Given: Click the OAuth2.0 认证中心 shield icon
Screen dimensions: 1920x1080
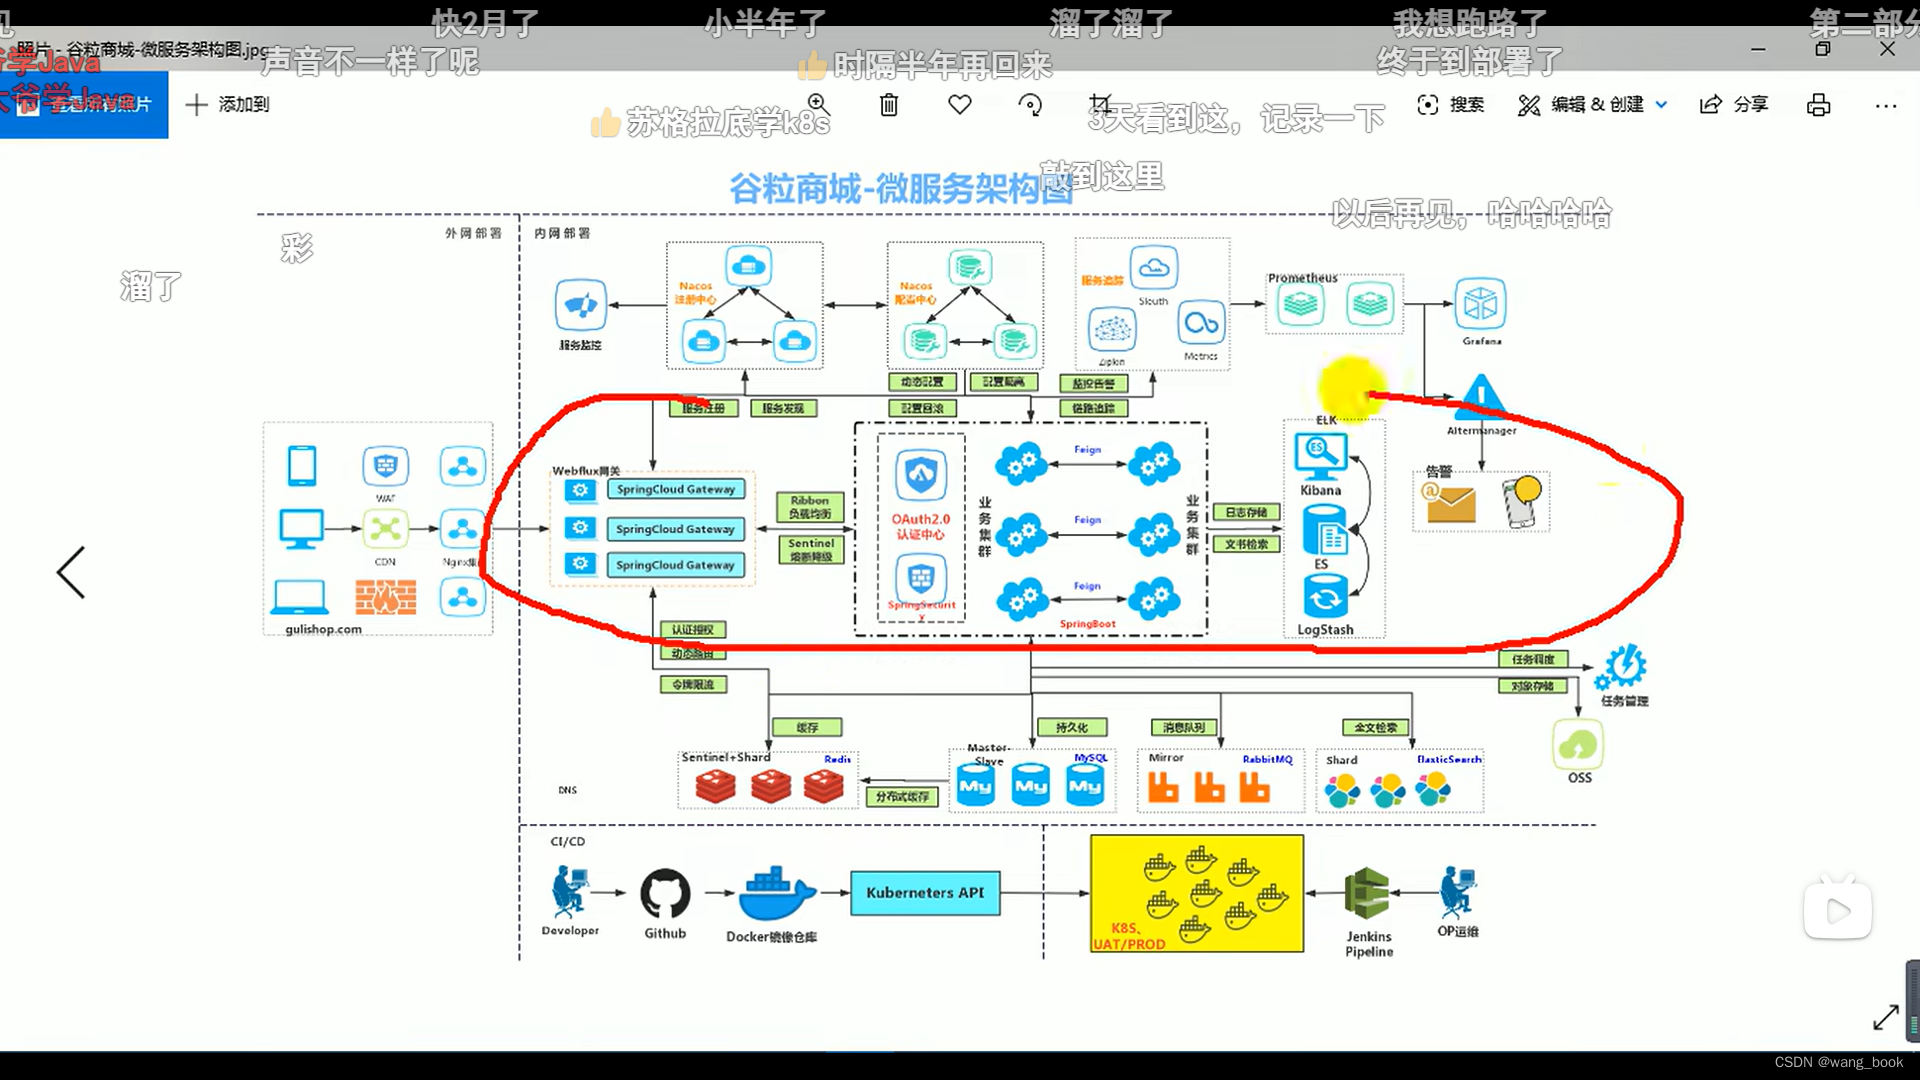Looking at the screenshot, I should 921,475.
